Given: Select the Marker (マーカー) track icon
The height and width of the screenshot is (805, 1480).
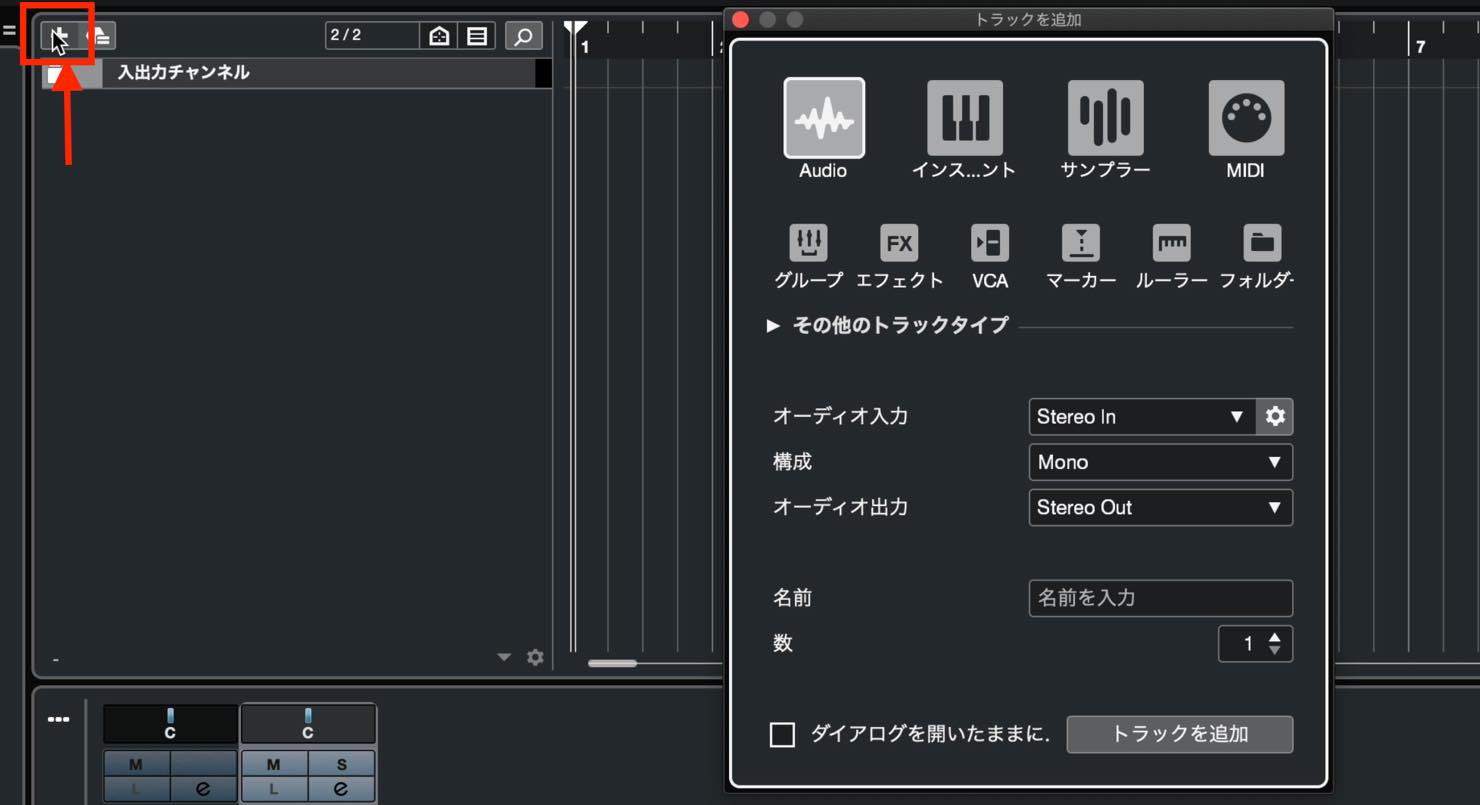Looking at the screenshot, I should [x=1081, y=243].
